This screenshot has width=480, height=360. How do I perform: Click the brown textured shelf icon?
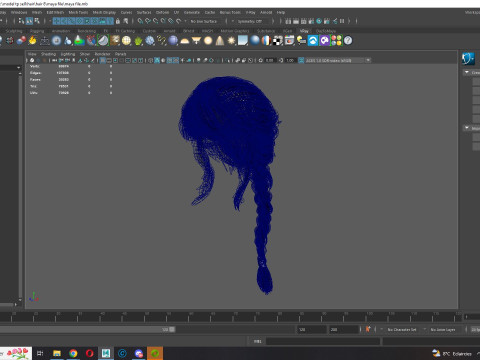(x=115, y=41)
